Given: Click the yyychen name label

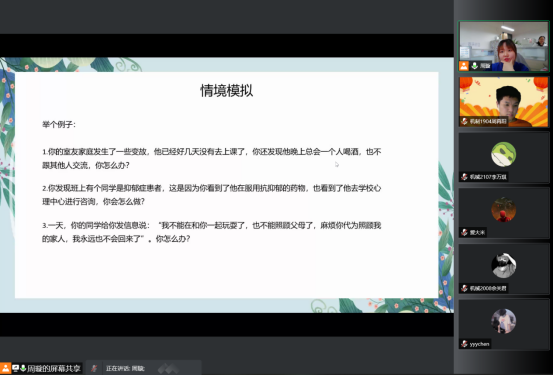Looking at the screenshot, I should coord(479,344).
